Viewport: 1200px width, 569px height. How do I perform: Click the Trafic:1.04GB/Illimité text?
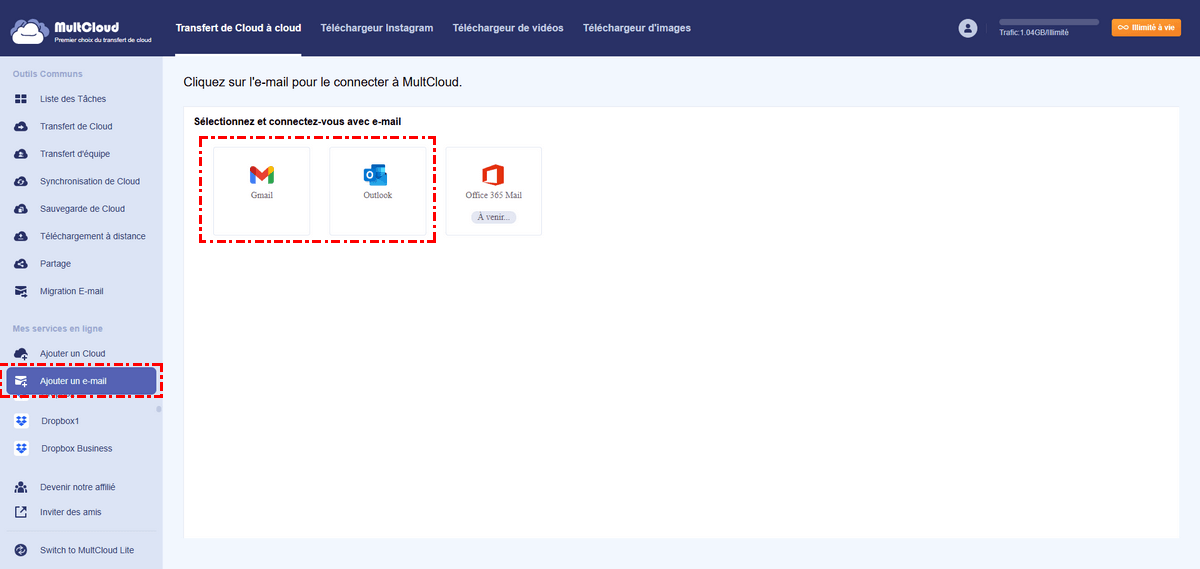(x=1034, y=33)
